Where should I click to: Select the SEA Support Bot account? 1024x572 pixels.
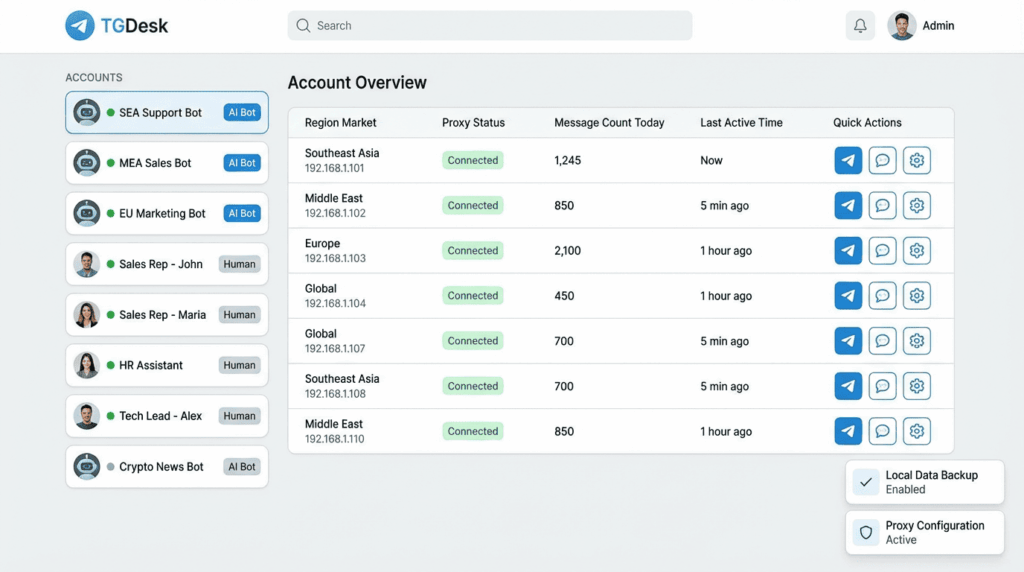167,112
